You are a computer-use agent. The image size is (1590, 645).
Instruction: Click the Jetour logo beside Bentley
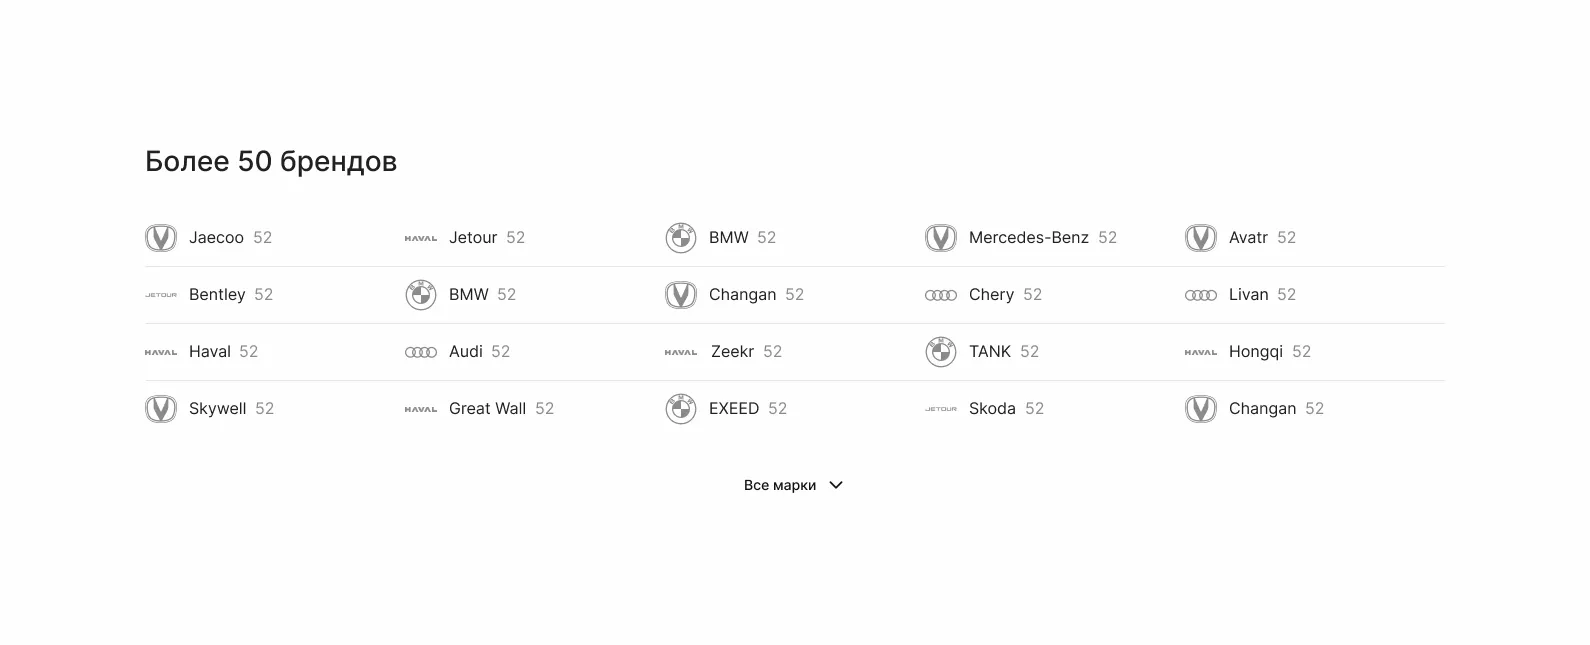[161, 295]
